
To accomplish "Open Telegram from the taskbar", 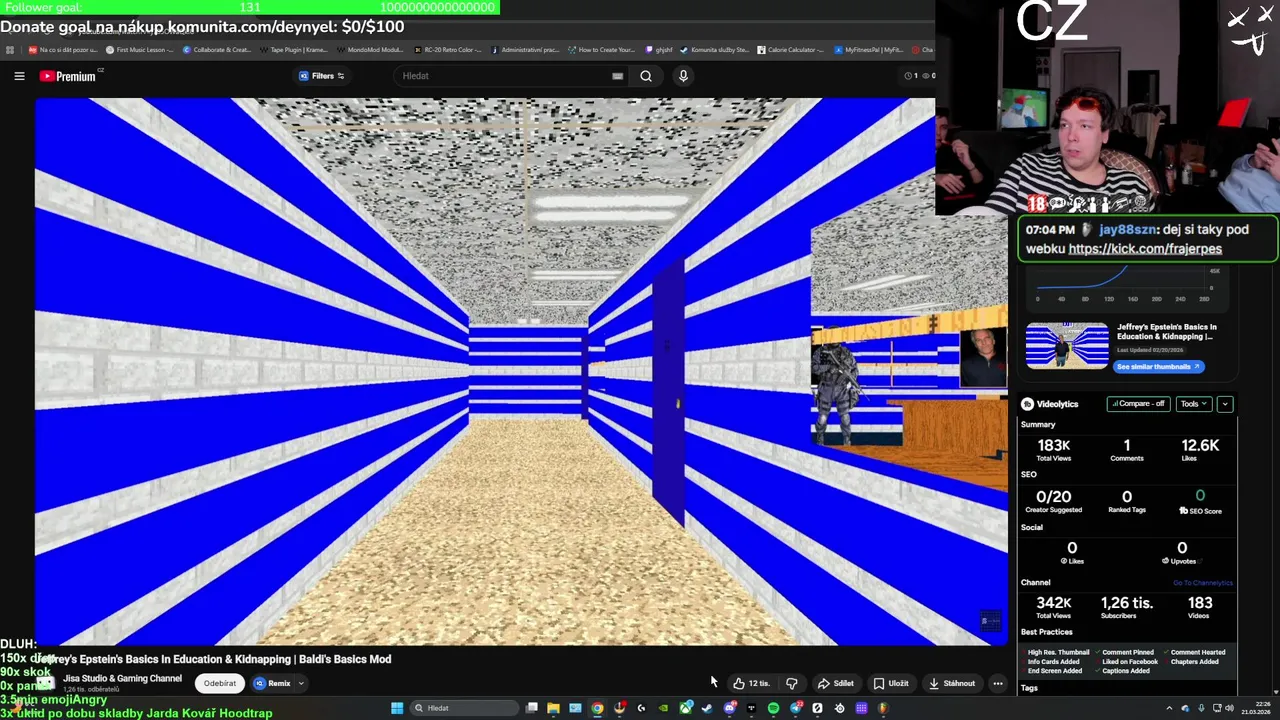I will coord(795,708).
